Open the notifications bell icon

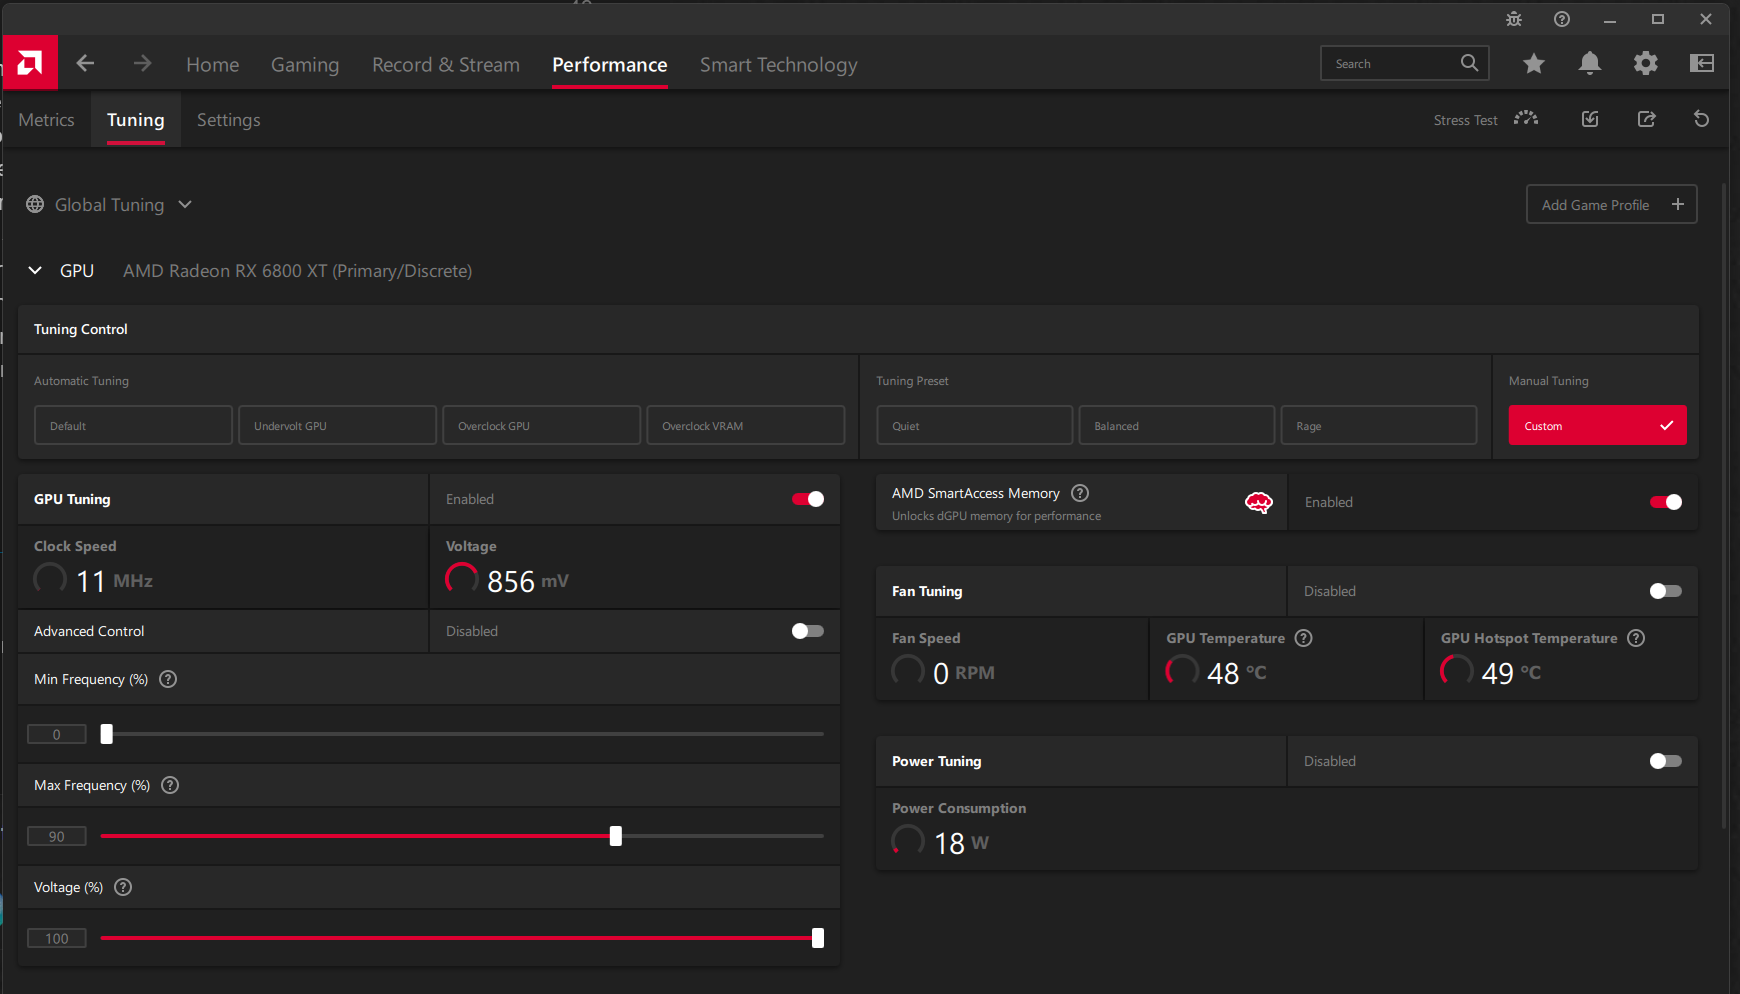coord(1589,64)
